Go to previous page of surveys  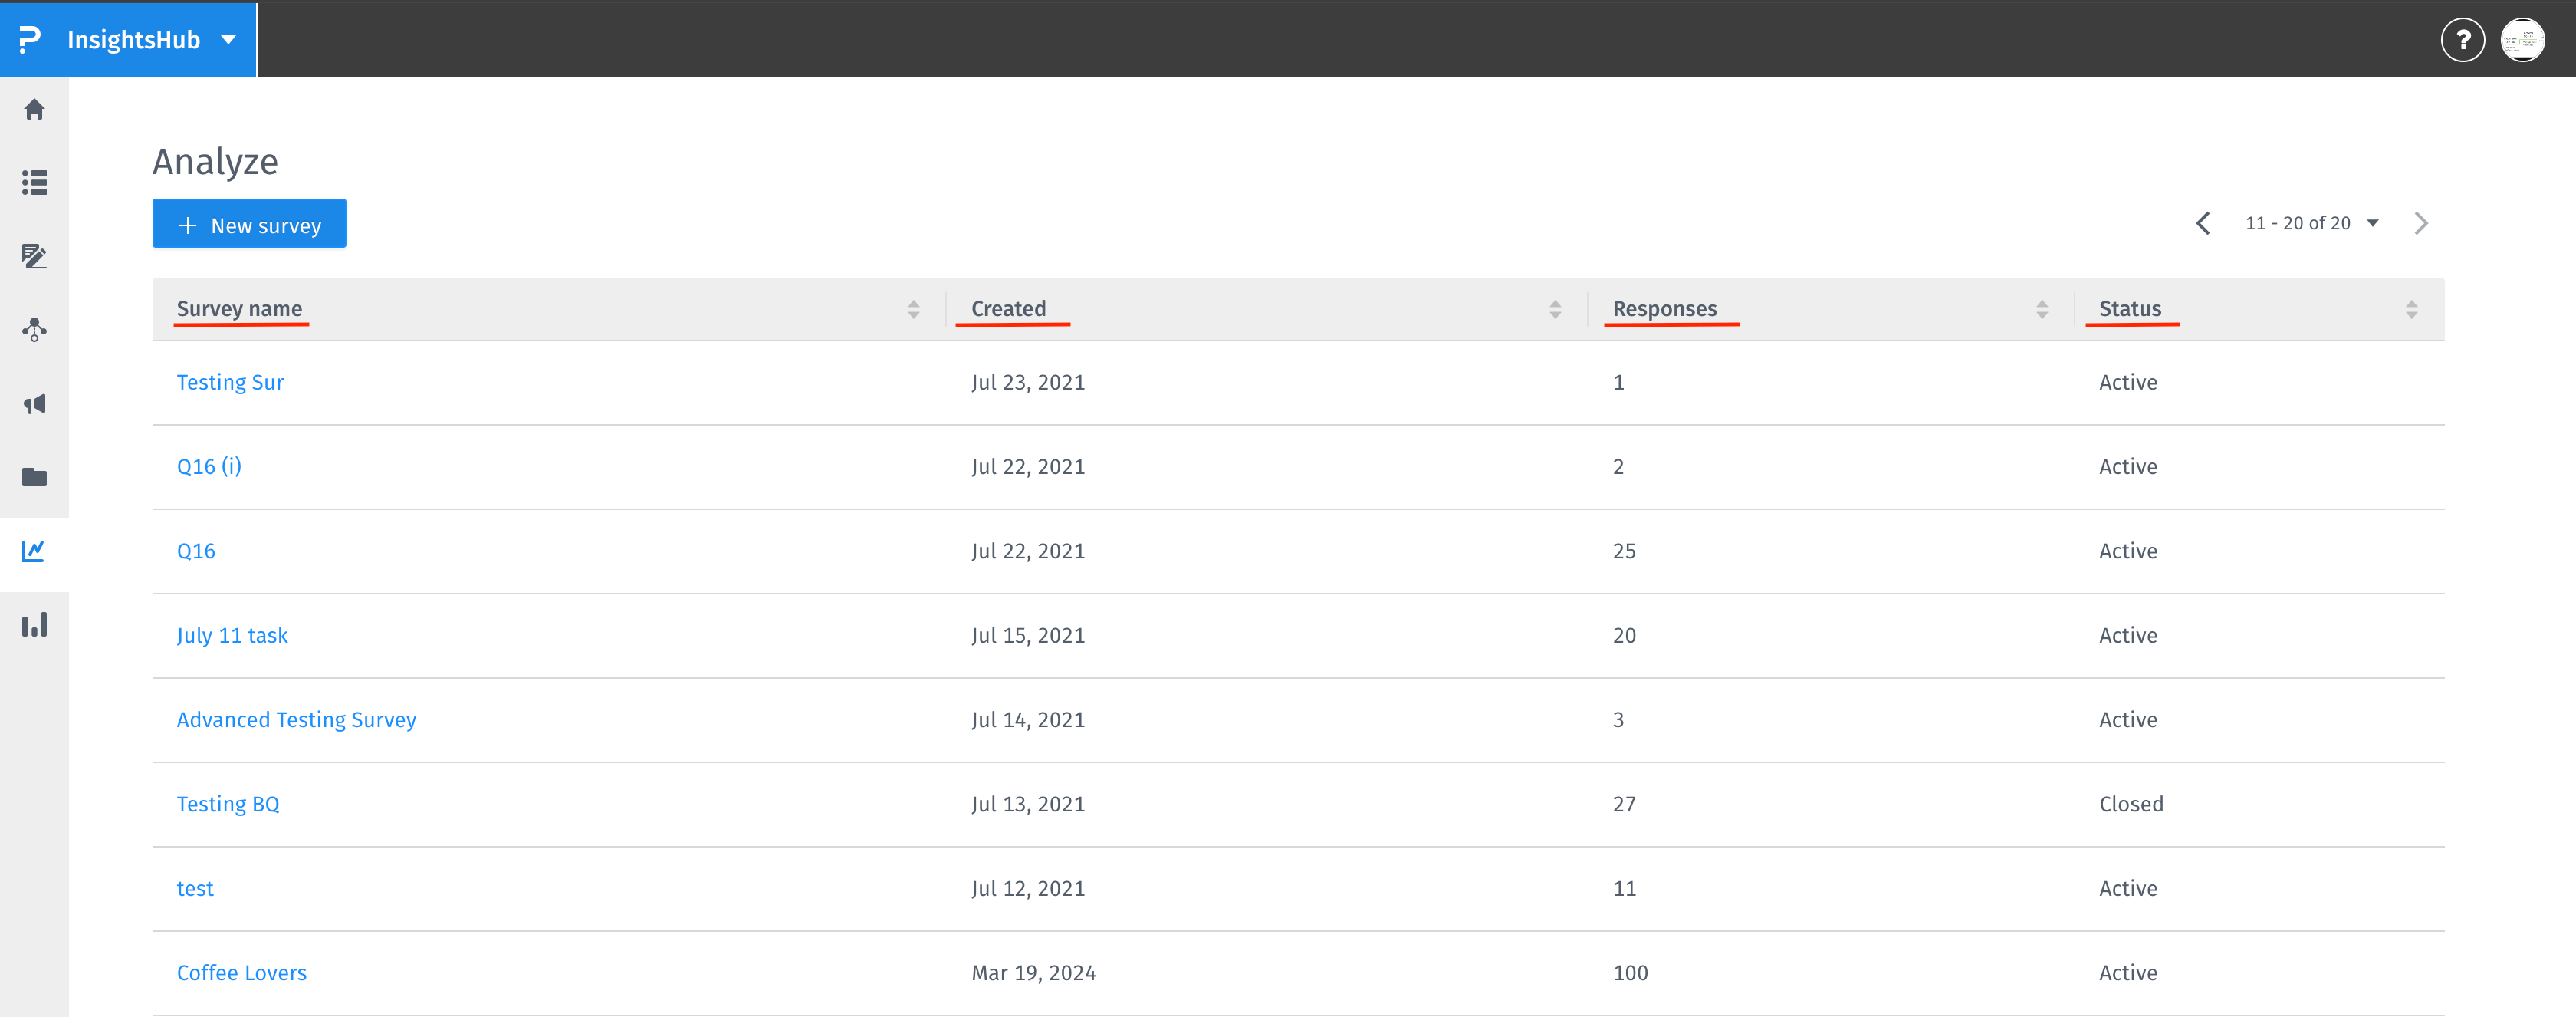pyautogui.click(x=2203, y=223)
